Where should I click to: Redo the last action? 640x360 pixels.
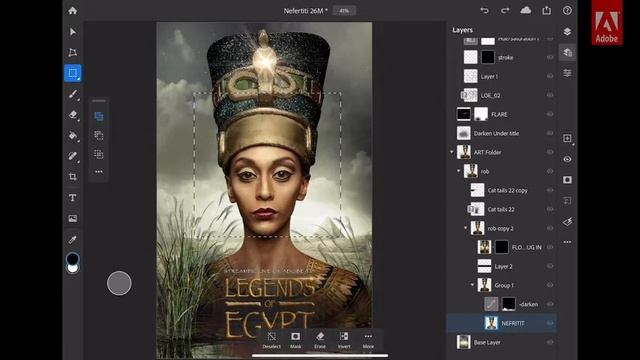tap(505, 11)
